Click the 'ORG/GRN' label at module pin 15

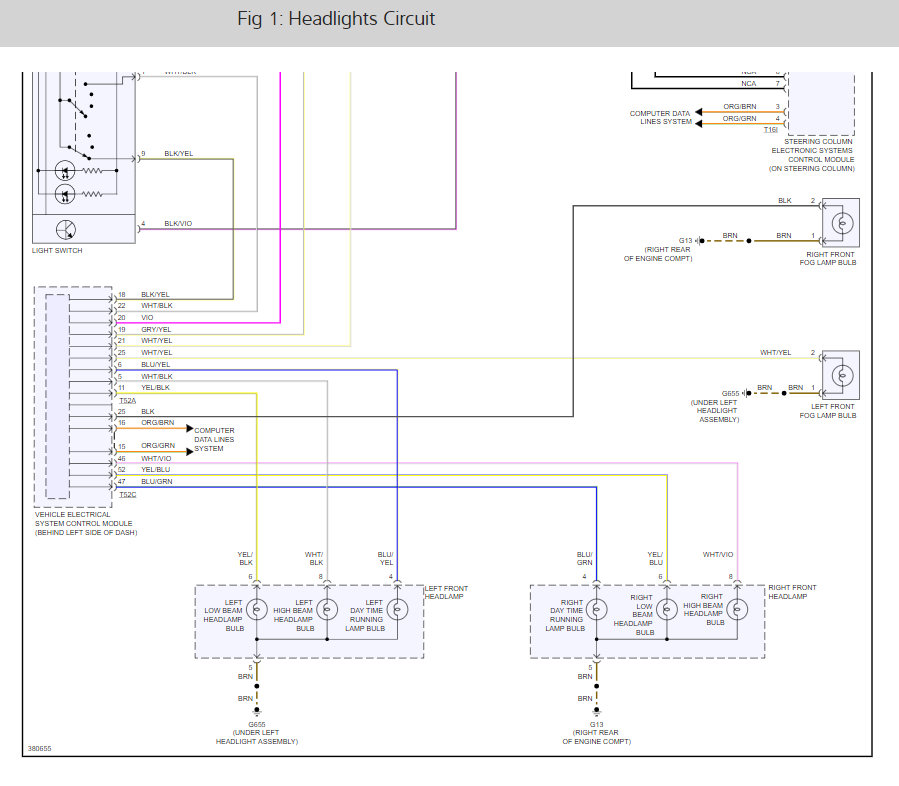click(x=158, y=445)
